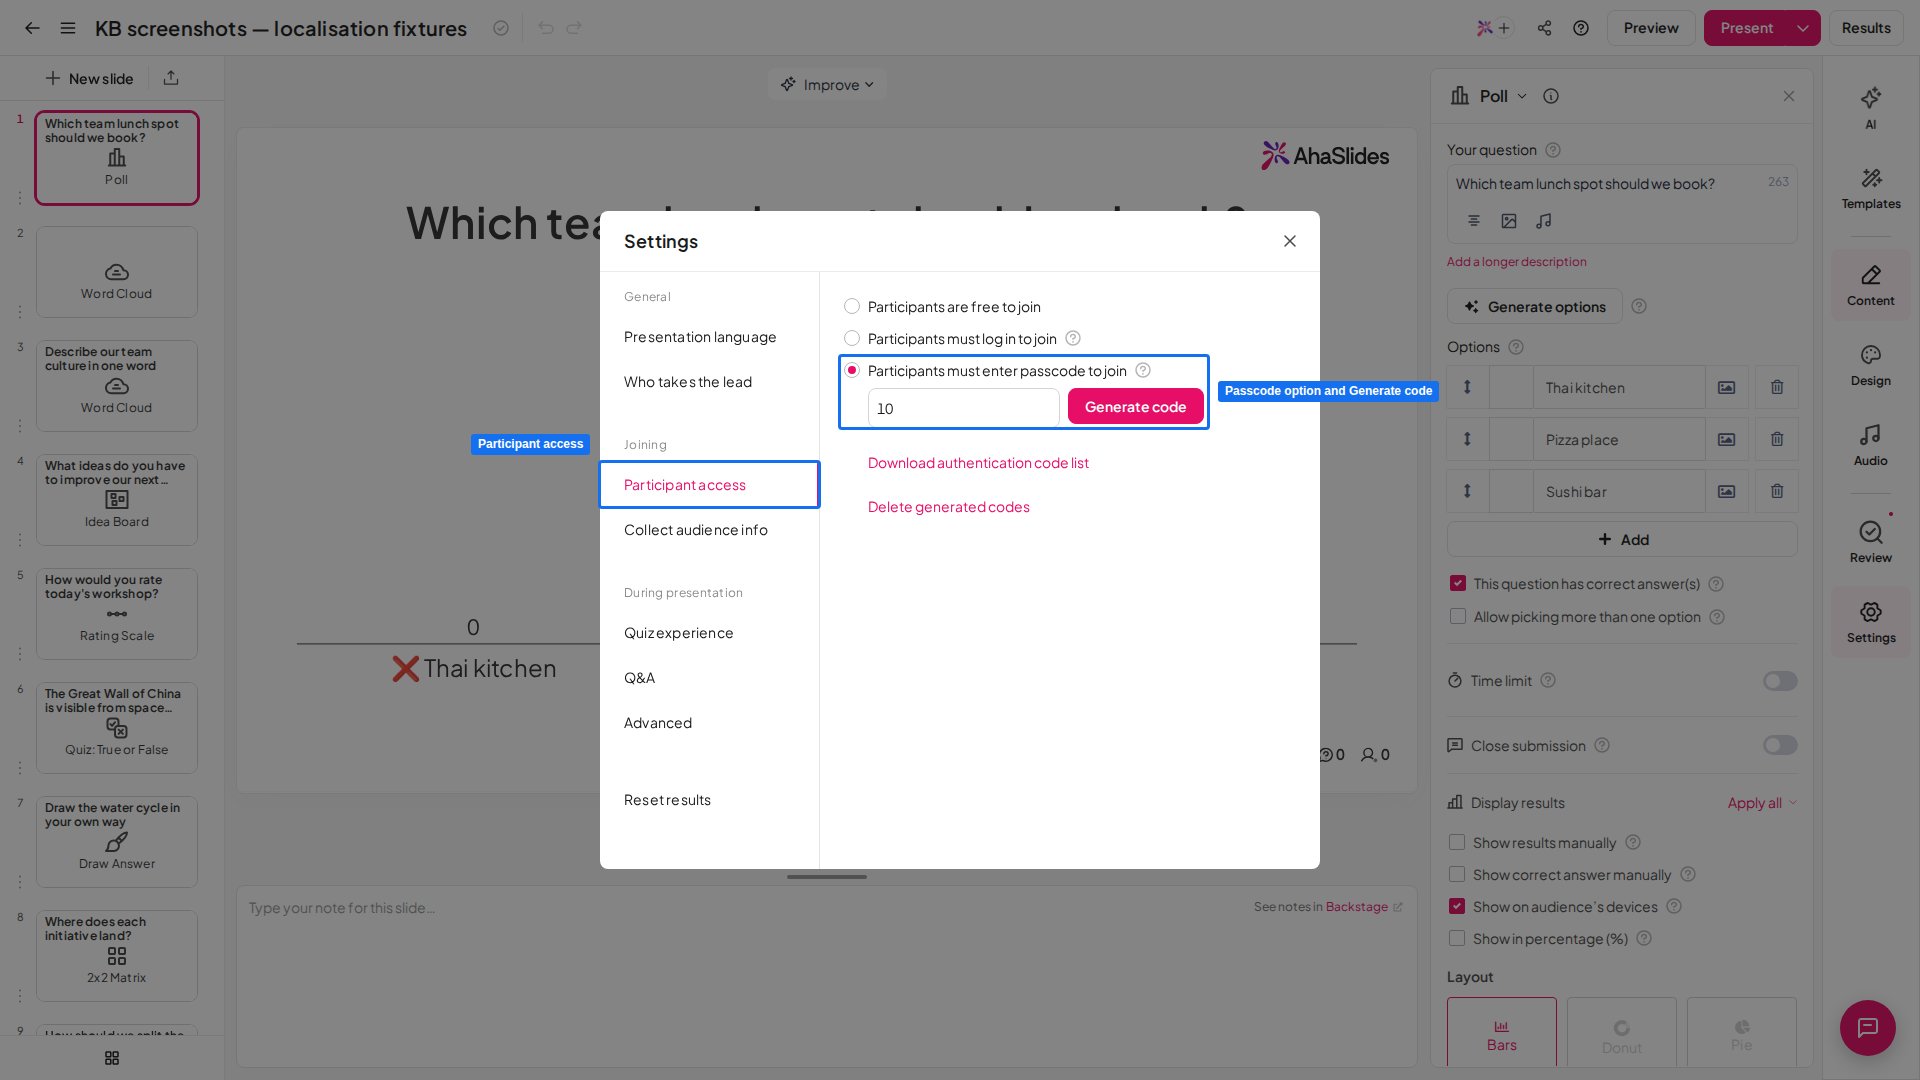This screenshot has height=1080, width=1920.
Task: Add image to Pizza place option
Action: (x=1727, y=439)
